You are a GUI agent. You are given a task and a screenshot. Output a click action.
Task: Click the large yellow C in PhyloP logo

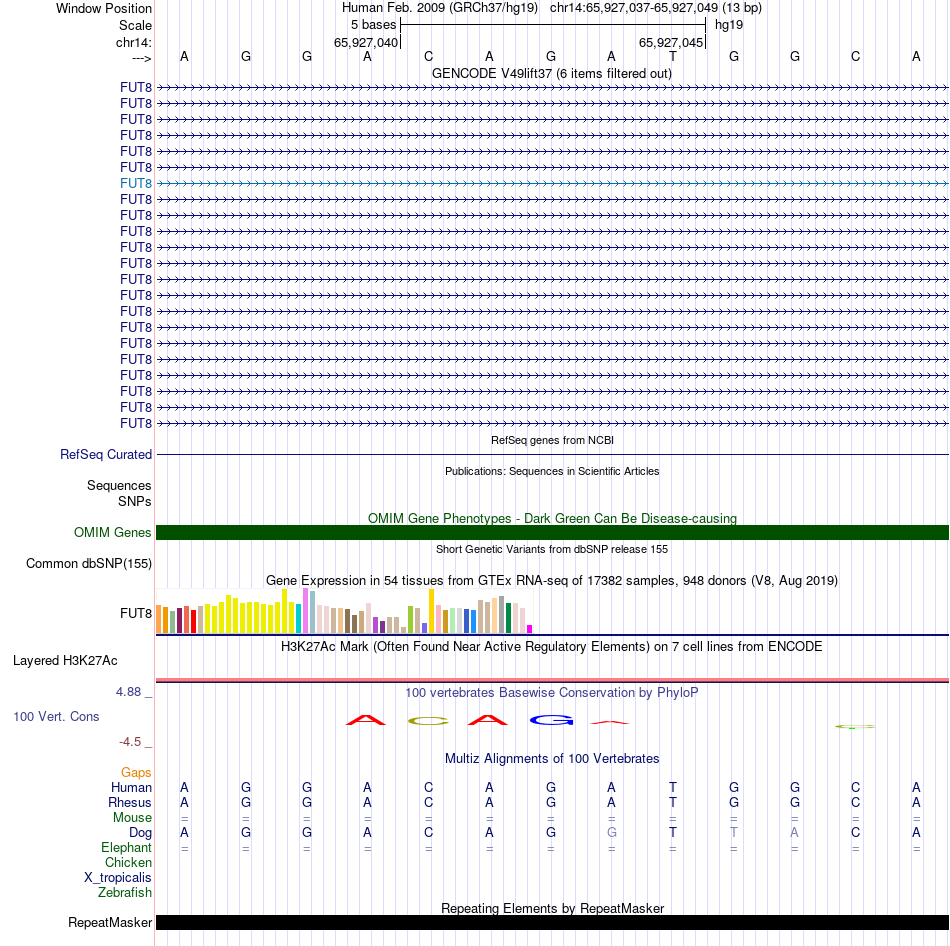click(428, 721)
